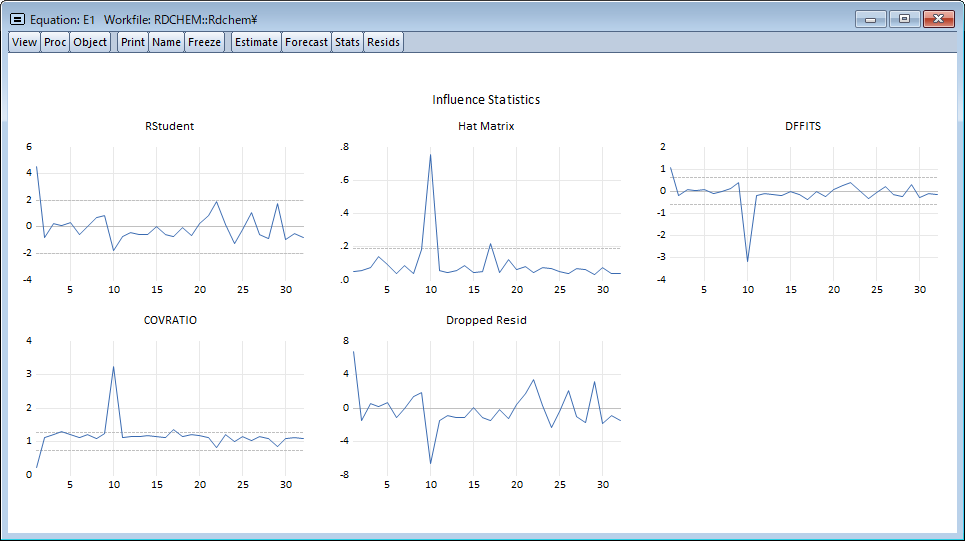The height and width of the screenshot is (541, 965).
Task: Select the Hat Matrix graph title
Action: [486, 126]
